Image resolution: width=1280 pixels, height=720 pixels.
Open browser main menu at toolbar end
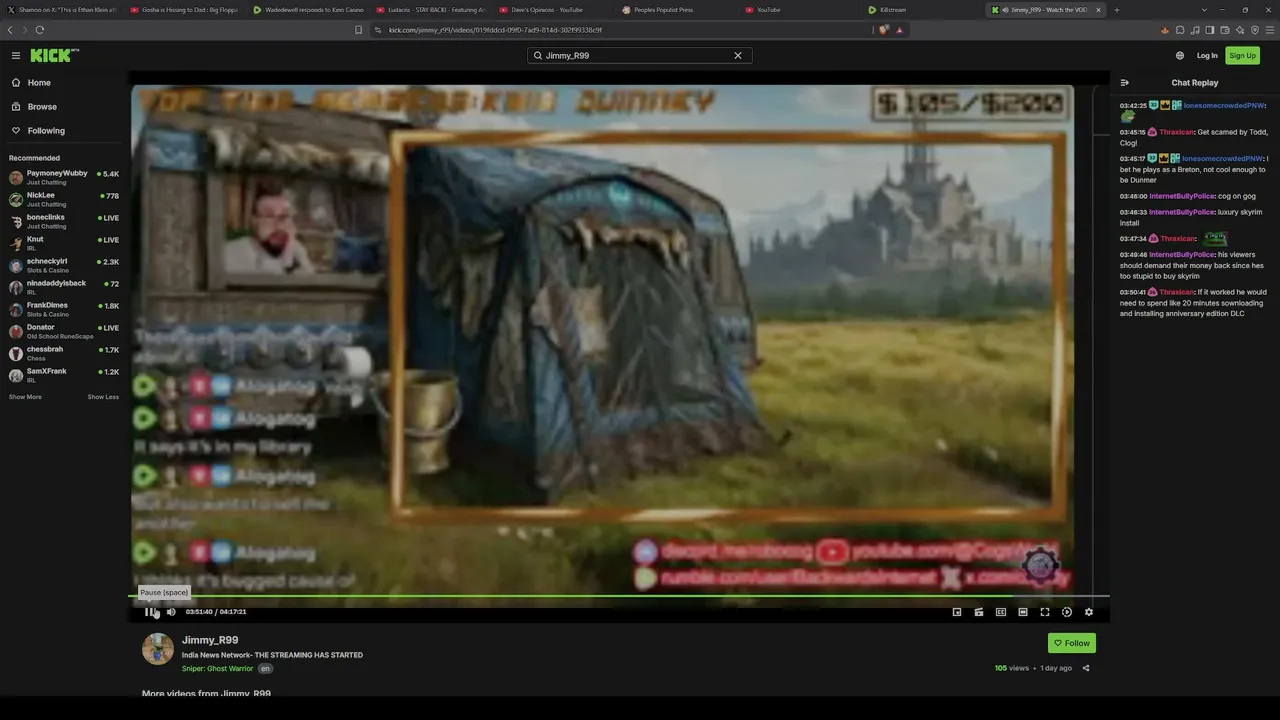click(x=1269, y=30)
